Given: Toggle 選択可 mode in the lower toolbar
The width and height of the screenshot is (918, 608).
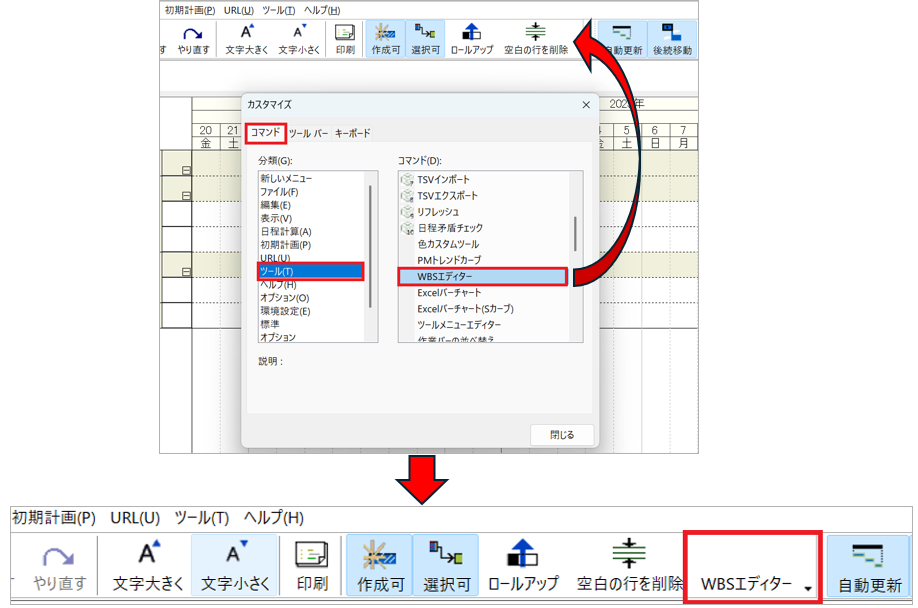Looking at the screenshot, I should pyautogui.click(x=445, y=566).
